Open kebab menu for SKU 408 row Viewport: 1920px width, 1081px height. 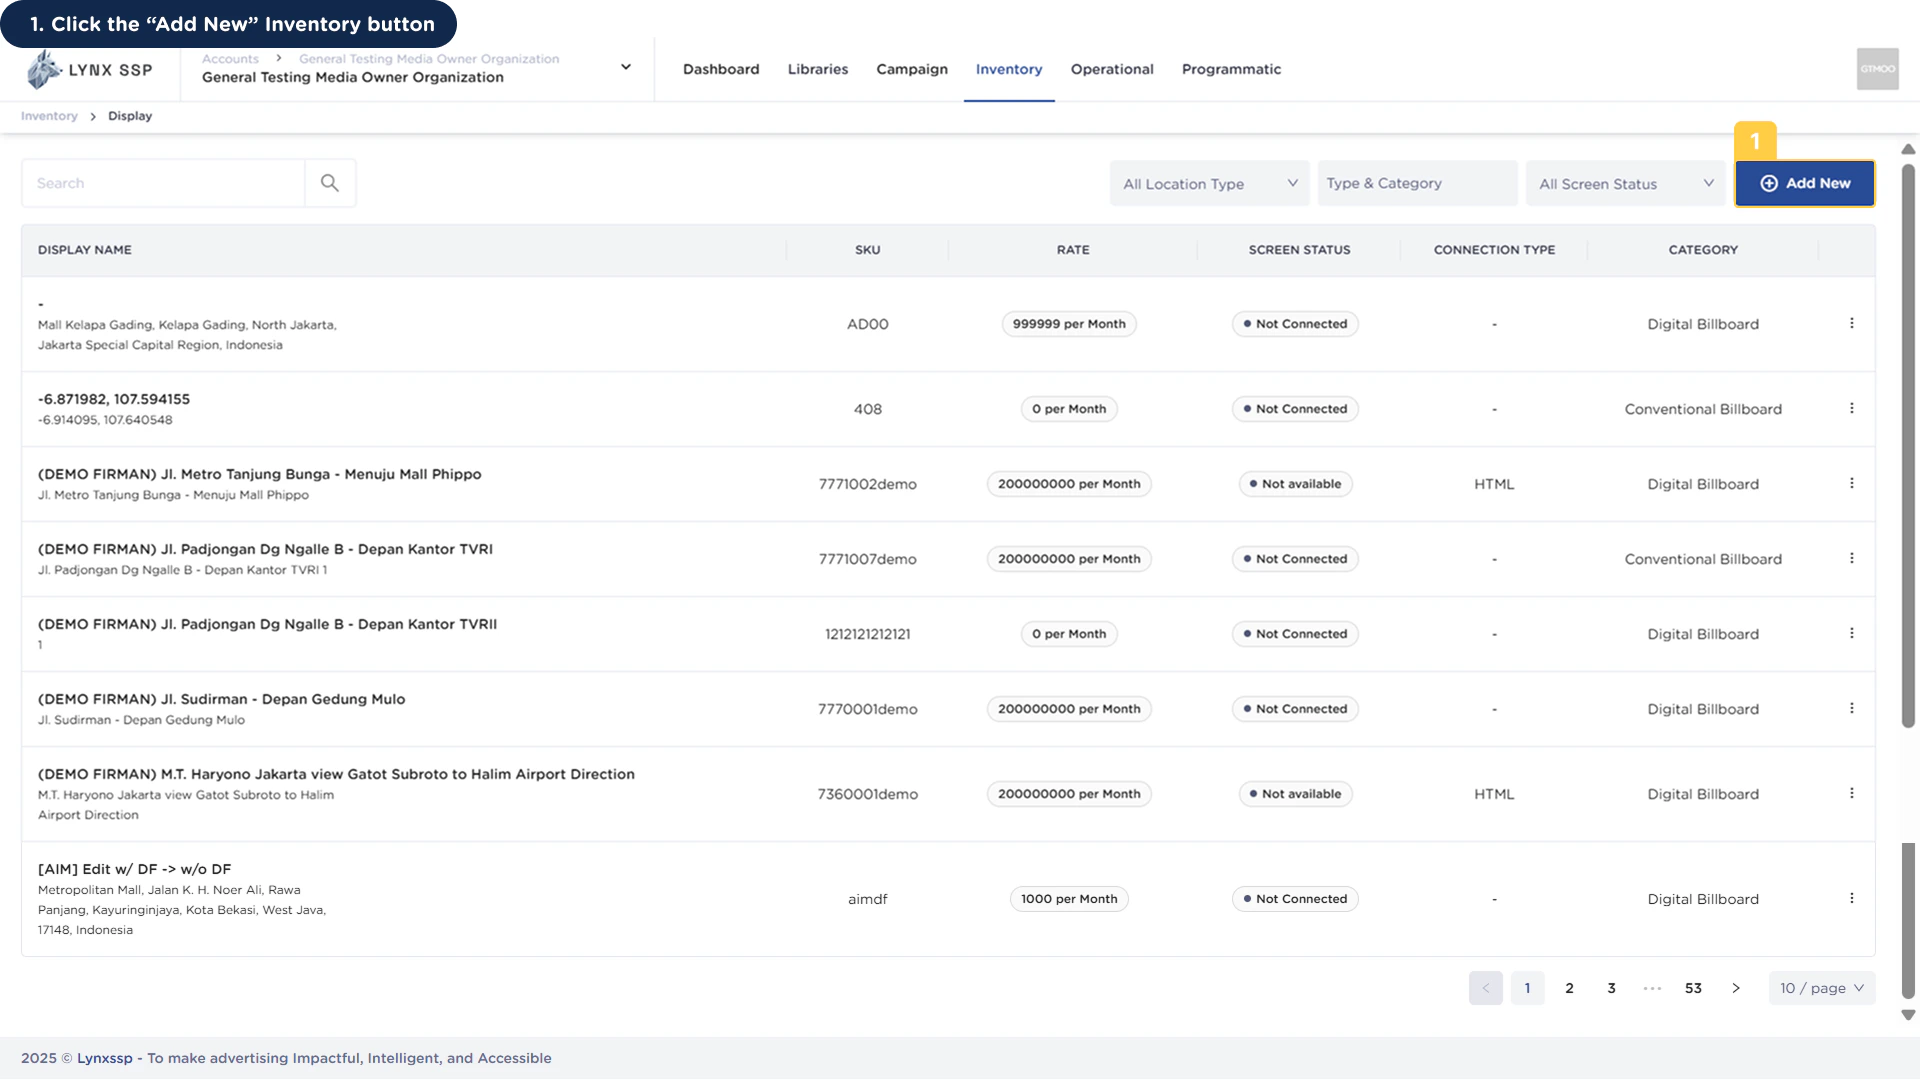tap(1851, 409)
